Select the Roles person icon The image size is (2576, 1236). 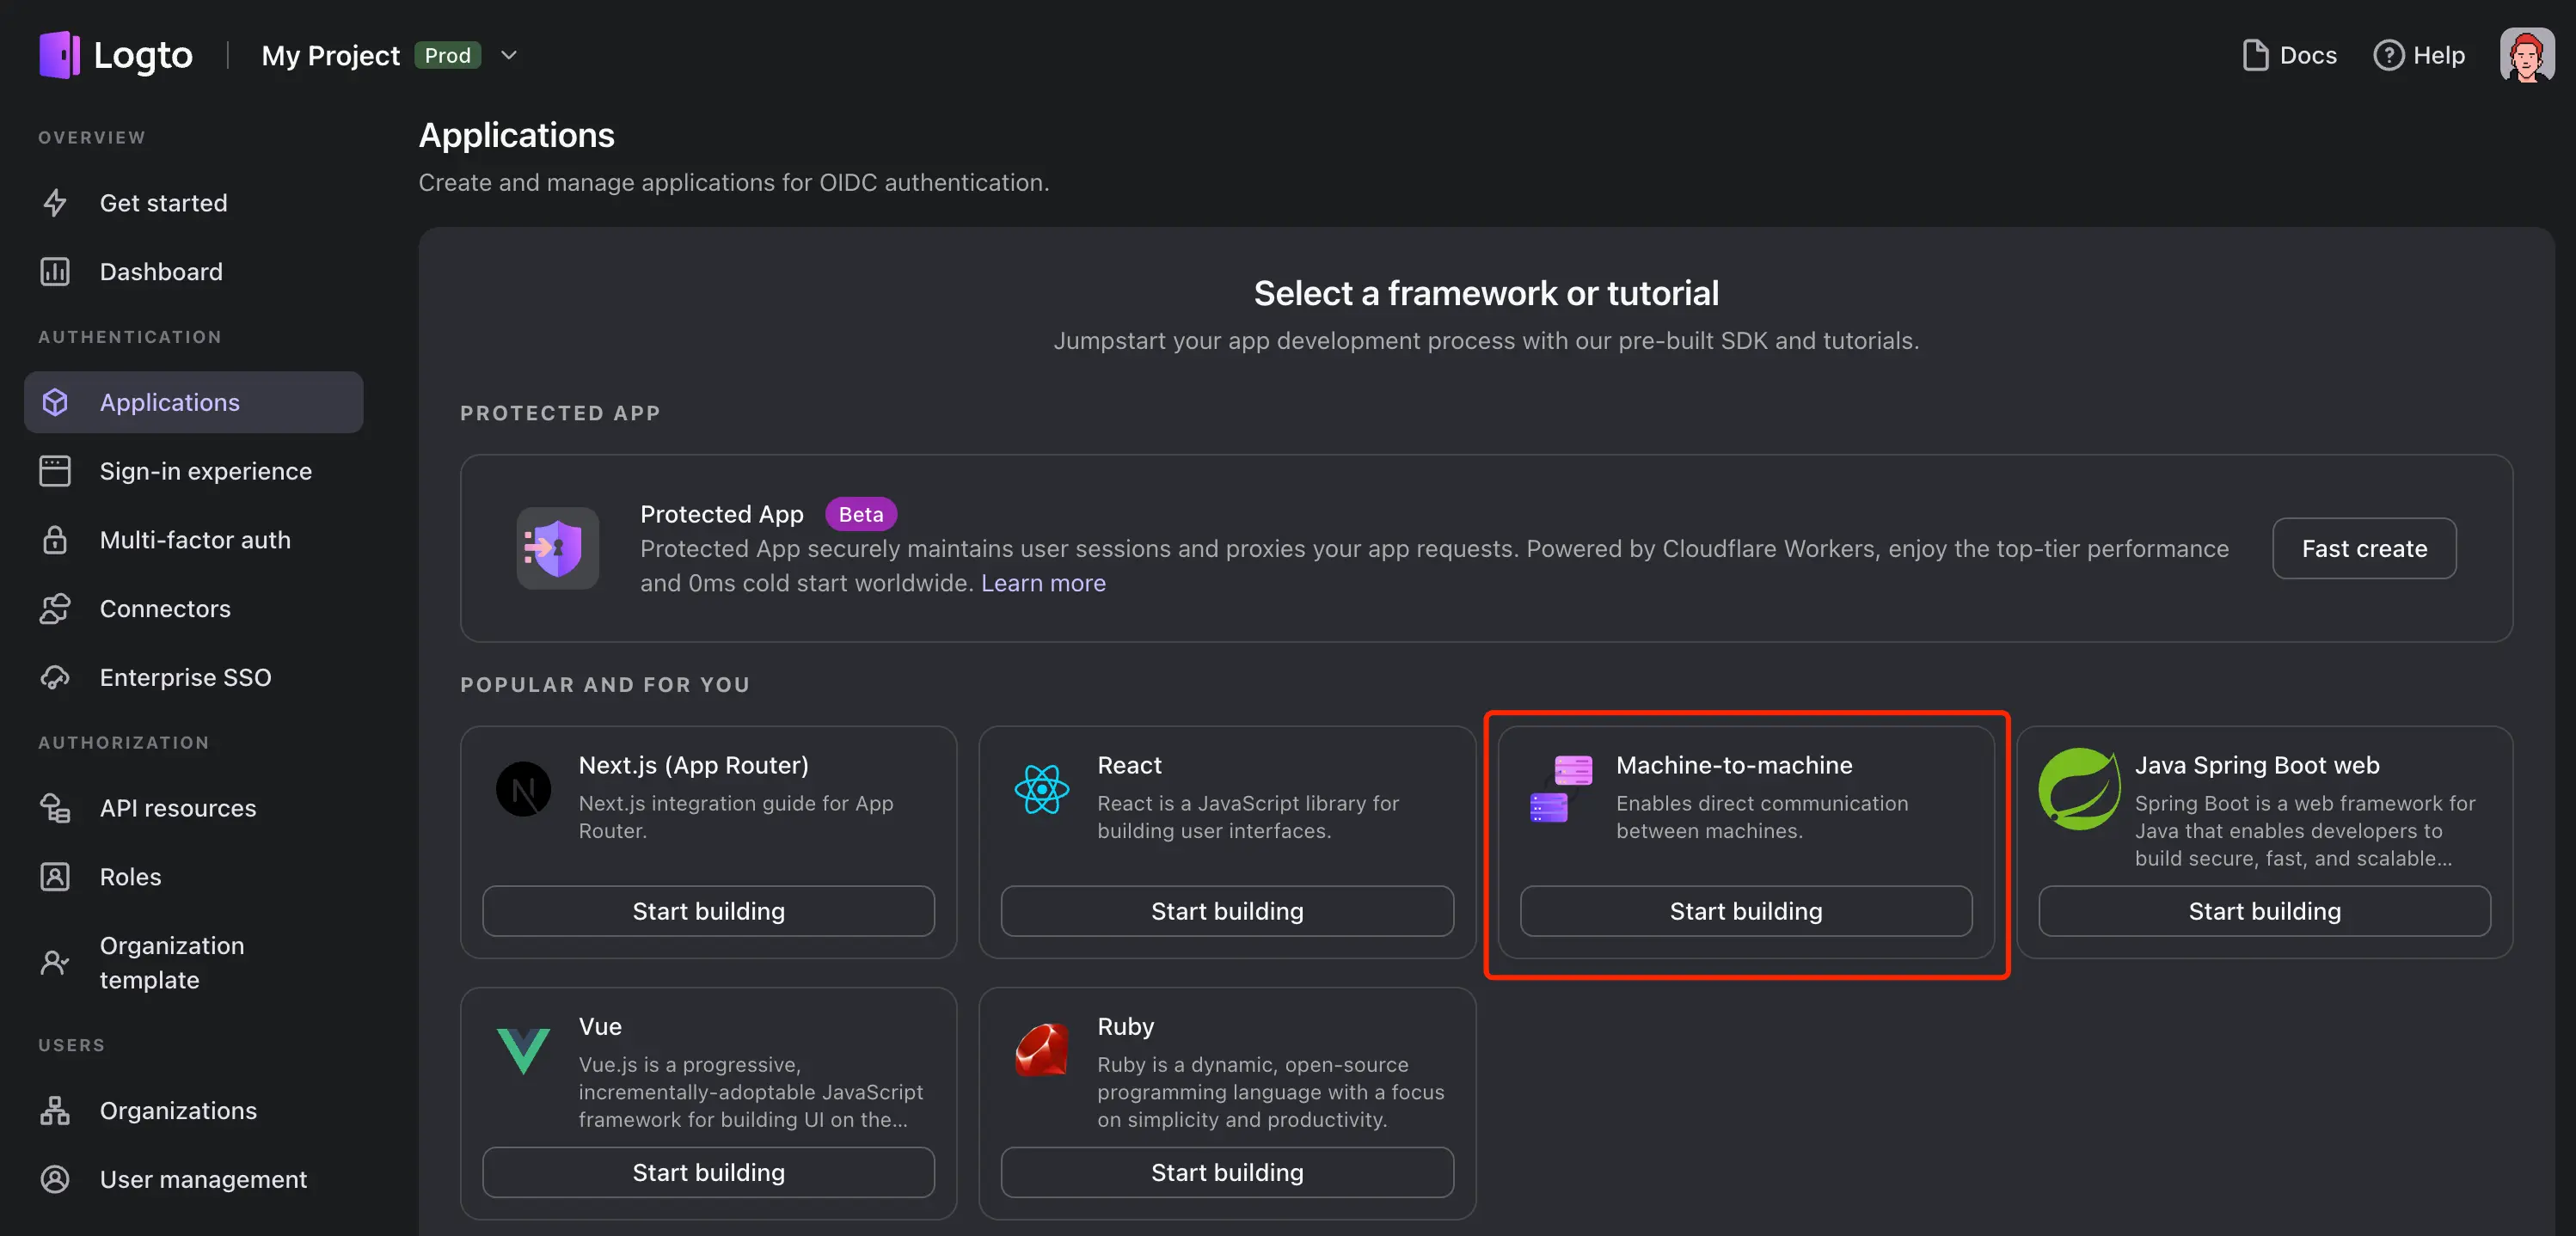(x=56, y=876)
